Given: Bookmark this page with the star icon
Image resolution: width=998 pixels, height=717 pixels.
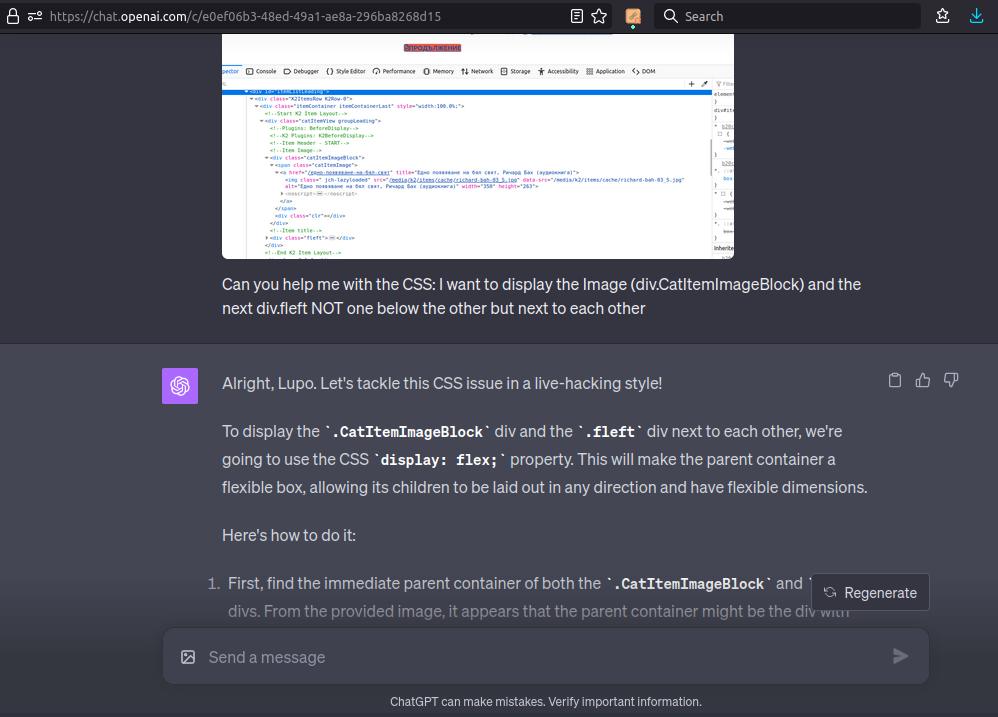Looking at the screenshot, I should tap(599, 16).
